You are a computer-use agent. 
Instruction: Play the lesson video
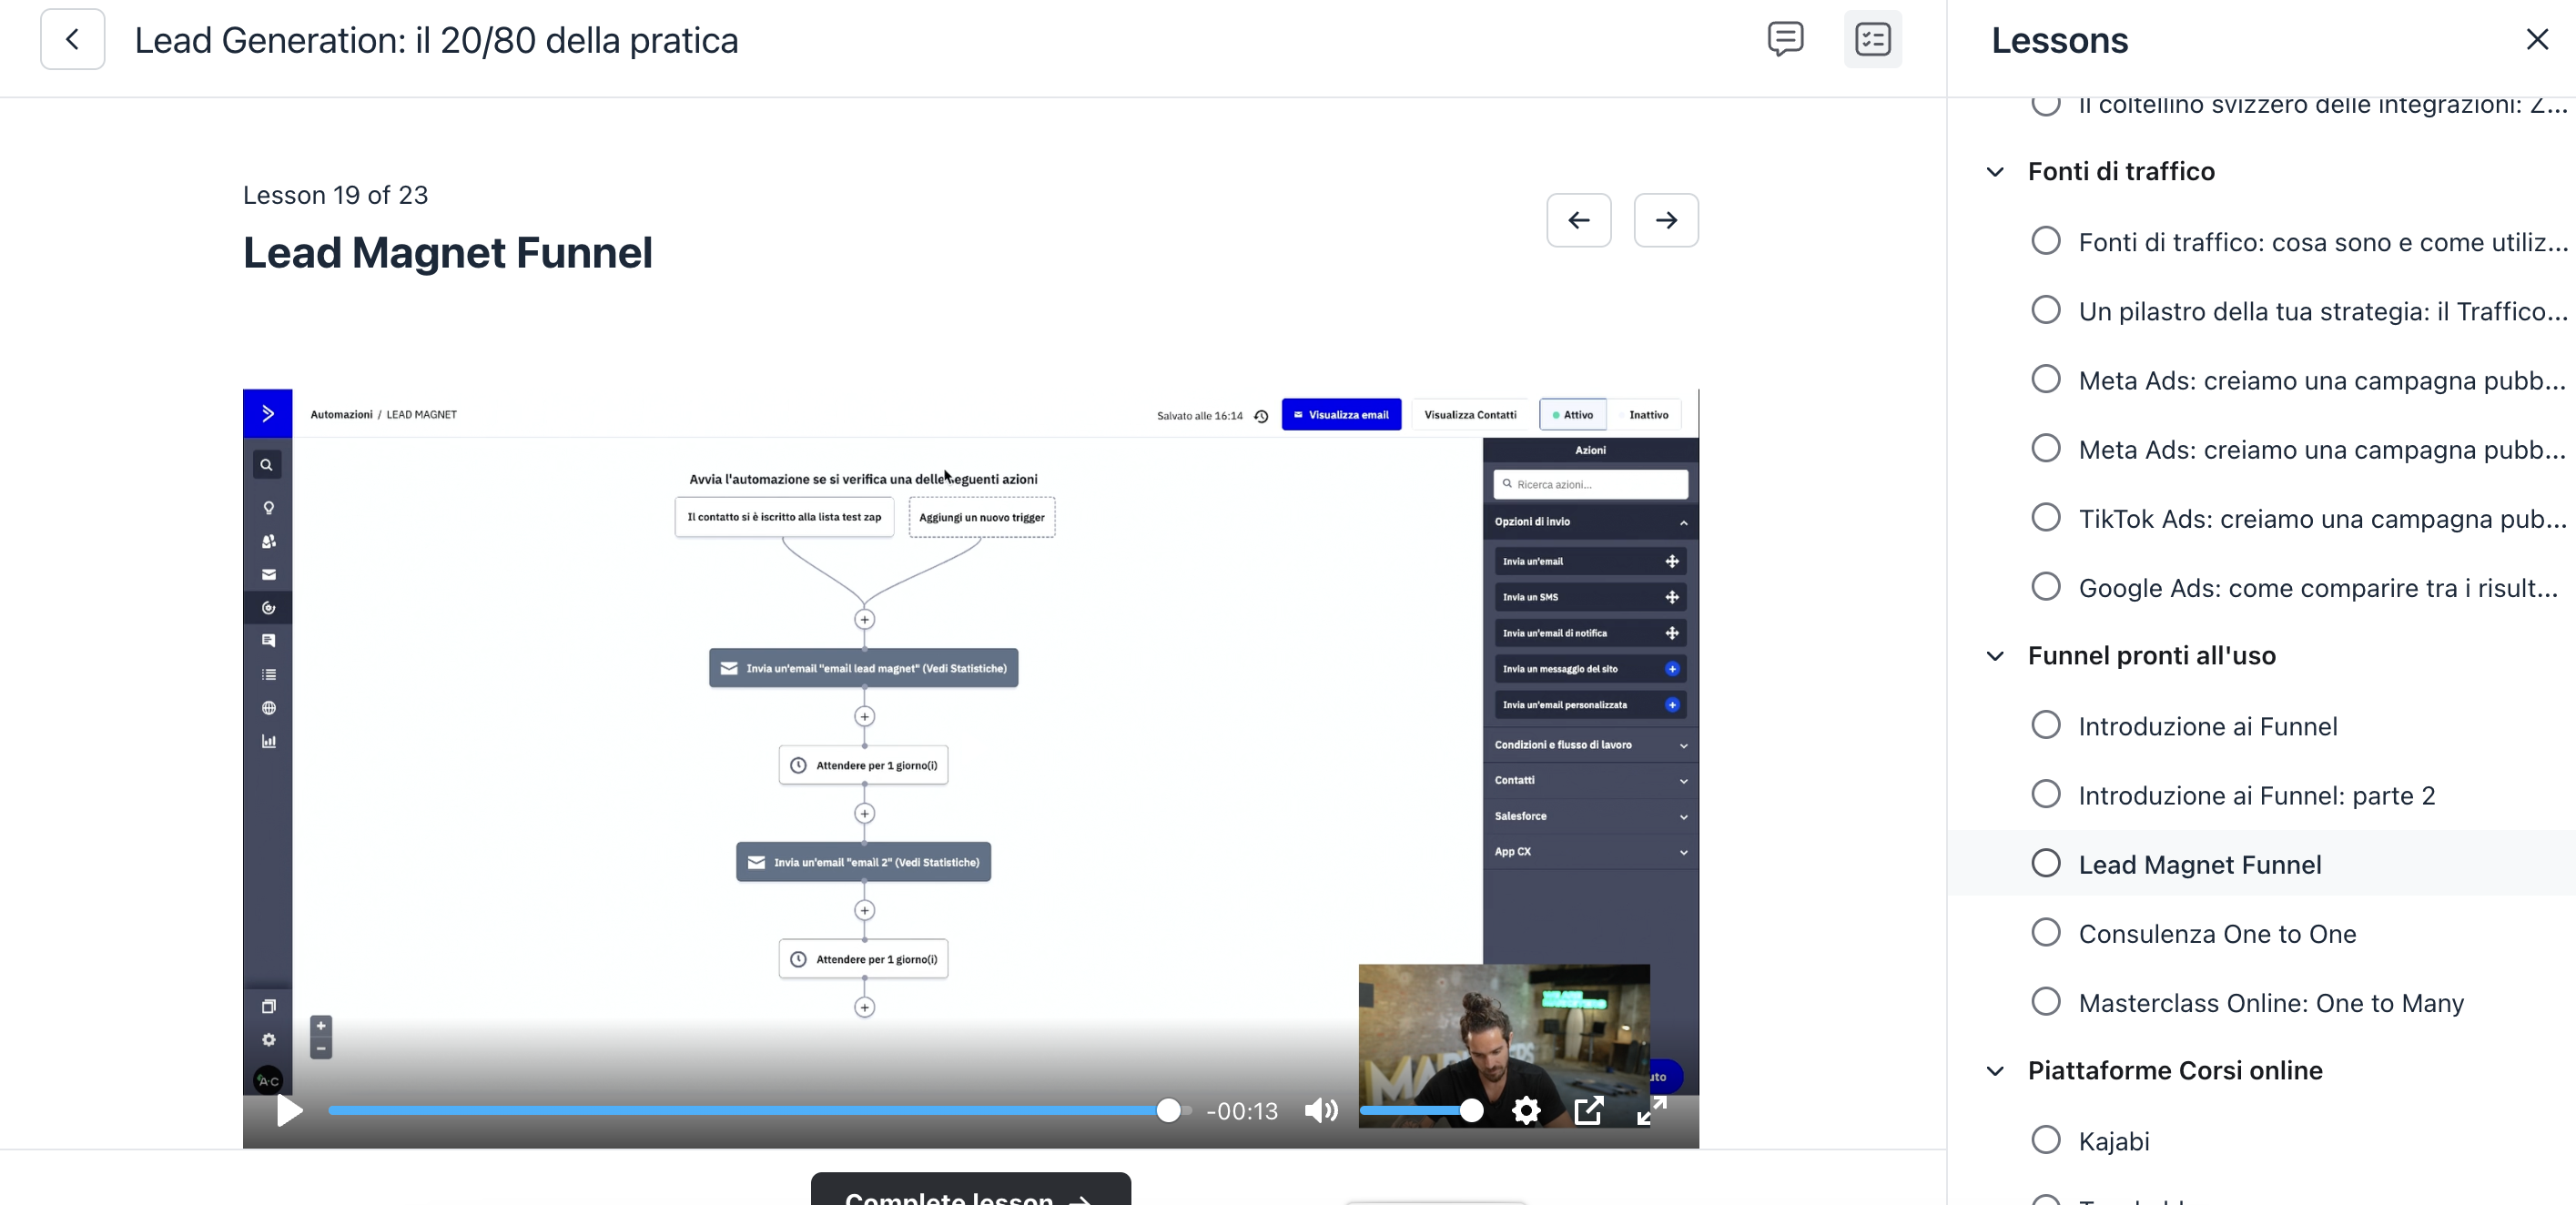pyautogui.click(x=289, y=1111)
